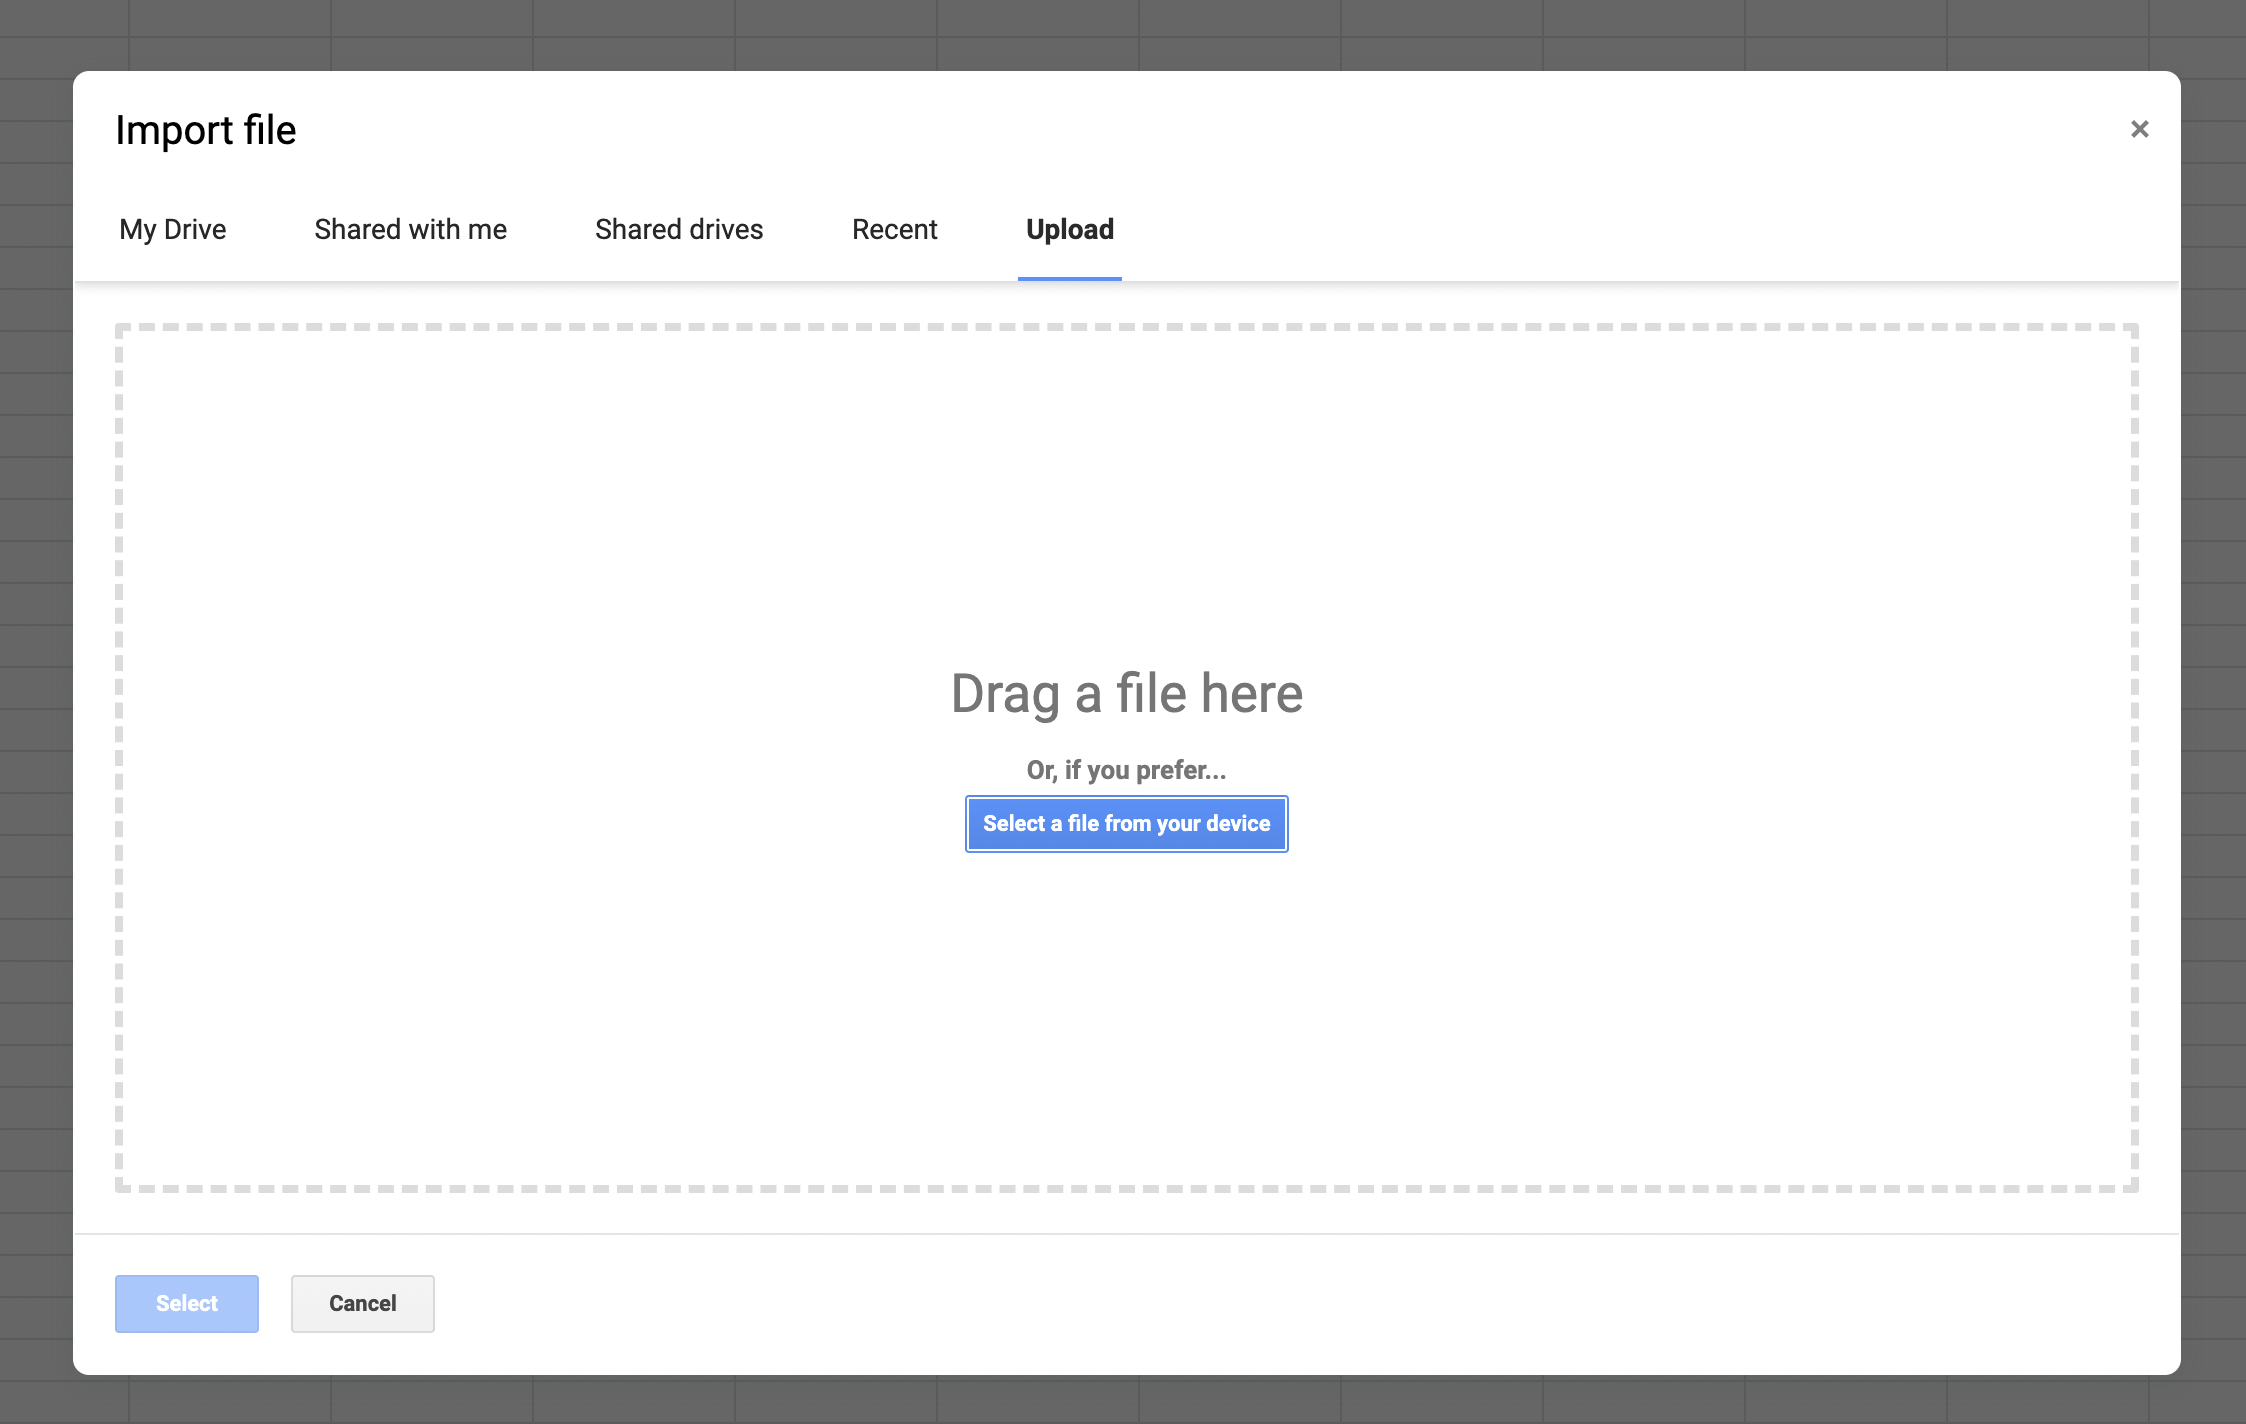Image resolution: width=2246 pixels, height=1424 pixels.
Task: Click the Upload tab
Action: 1069,229
